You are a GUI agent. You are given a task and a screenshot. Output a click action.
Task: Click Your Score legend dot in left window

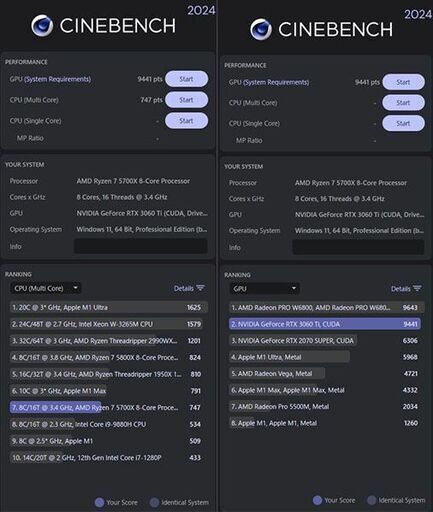coord(99,502)
